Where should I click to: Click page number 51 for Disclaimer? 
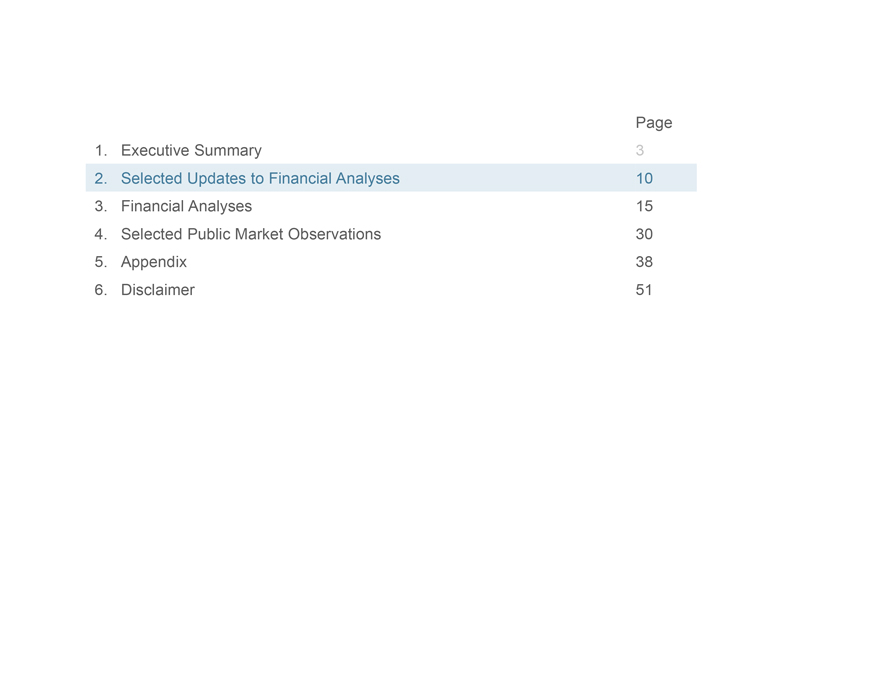point(644,290)
